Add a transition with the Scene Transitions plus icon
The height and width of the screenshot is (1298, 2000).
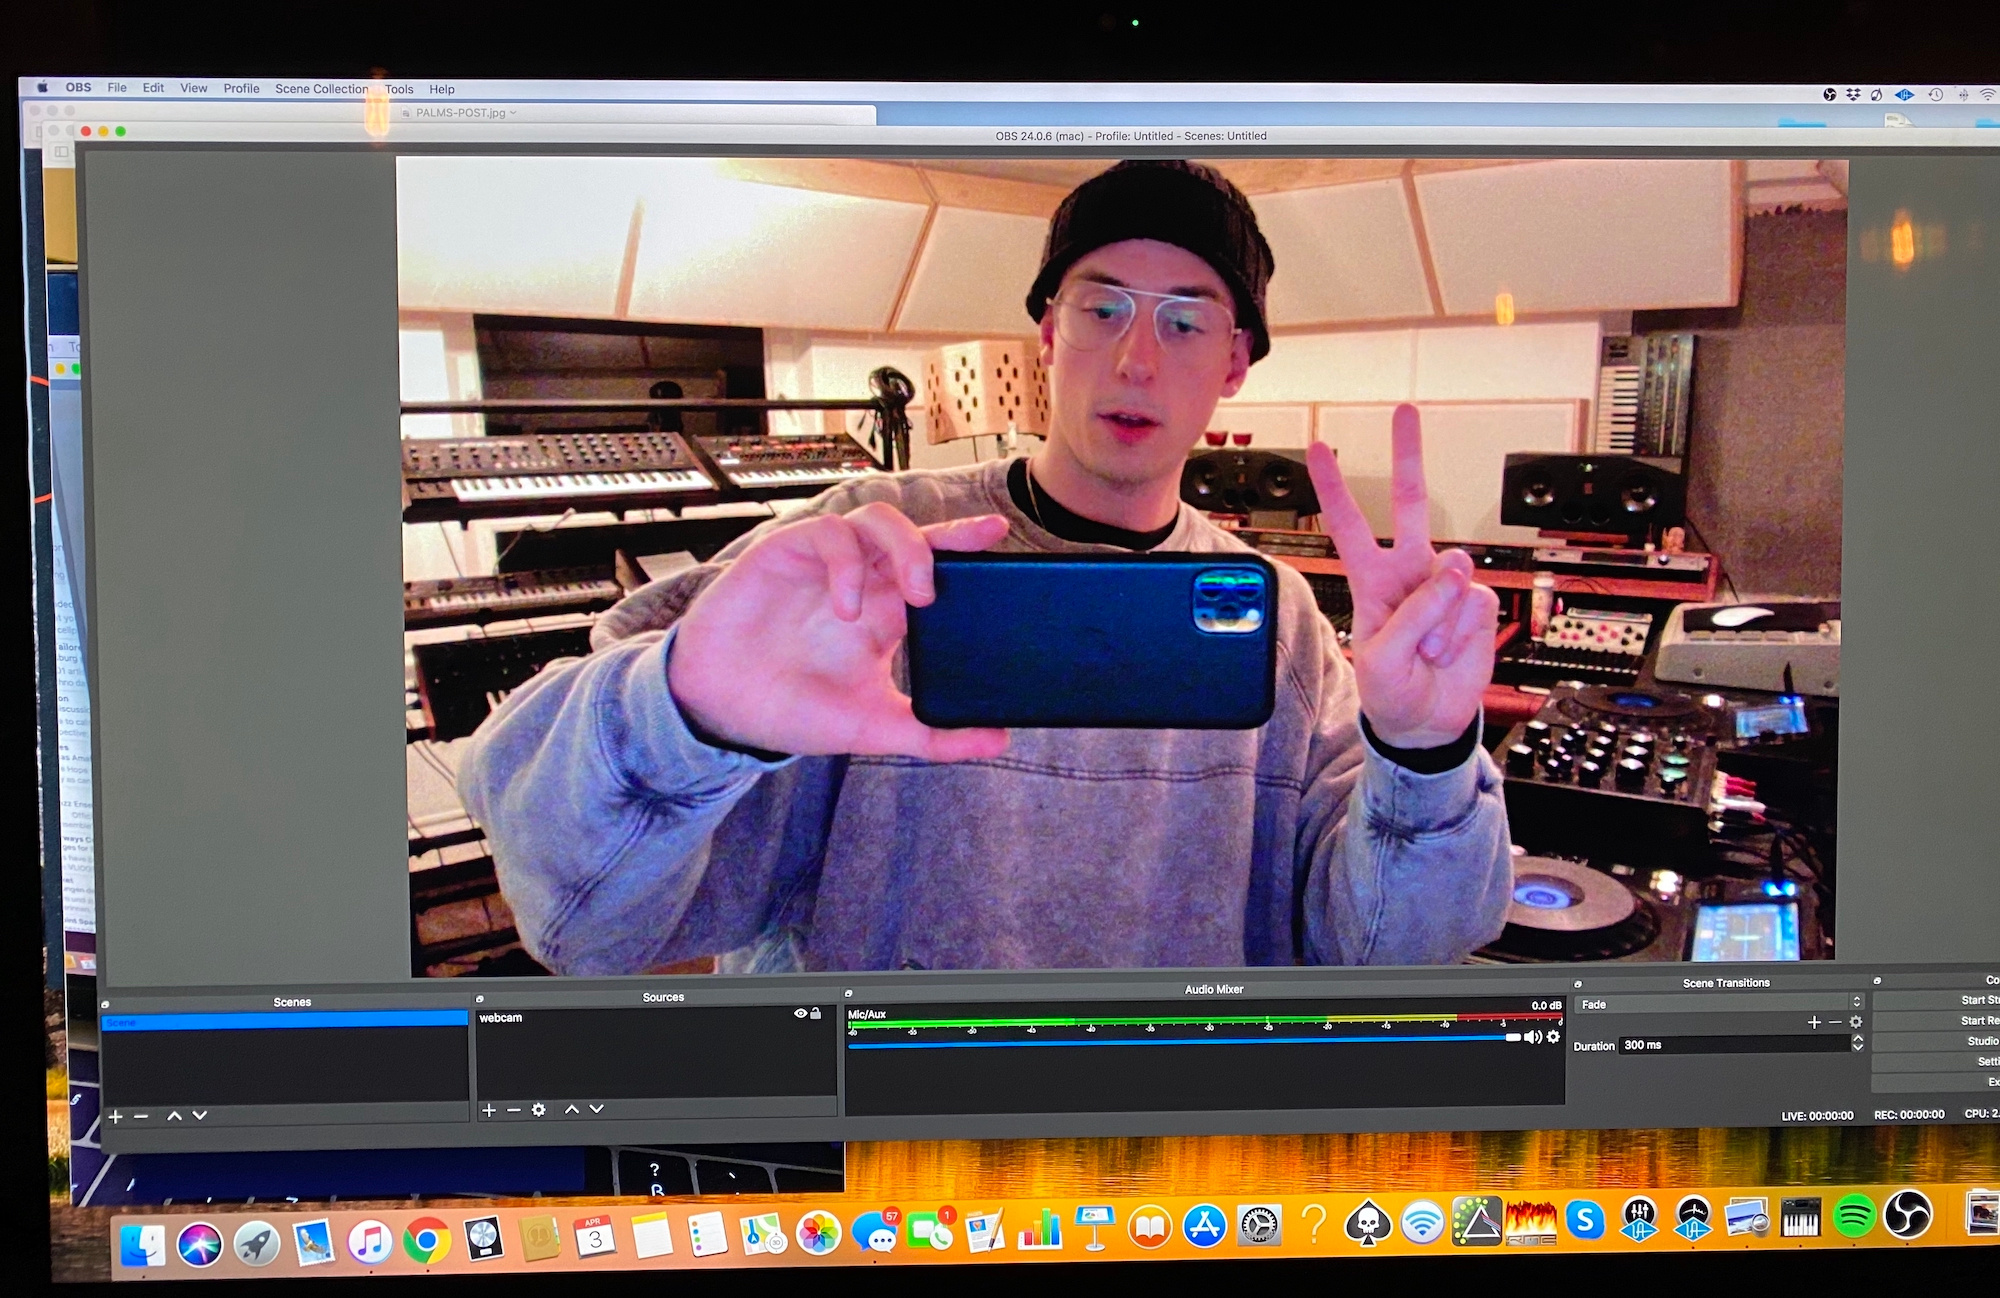click(1814, 1022)
